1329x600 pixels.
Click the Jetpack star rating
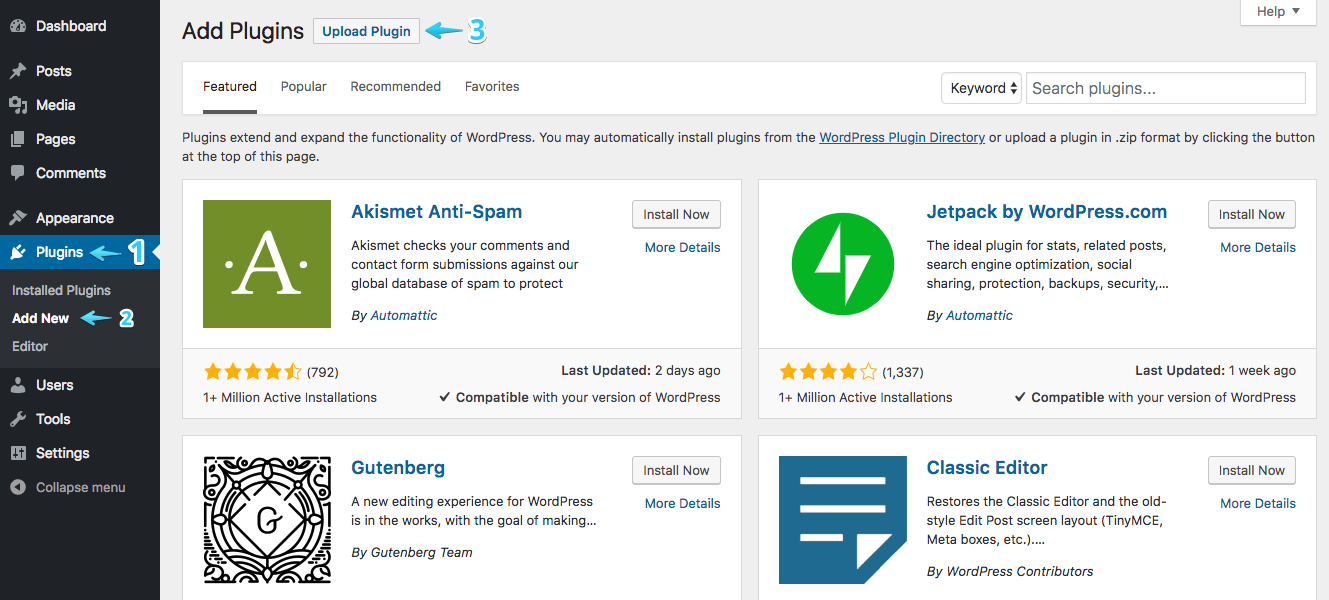click(828, 372)
